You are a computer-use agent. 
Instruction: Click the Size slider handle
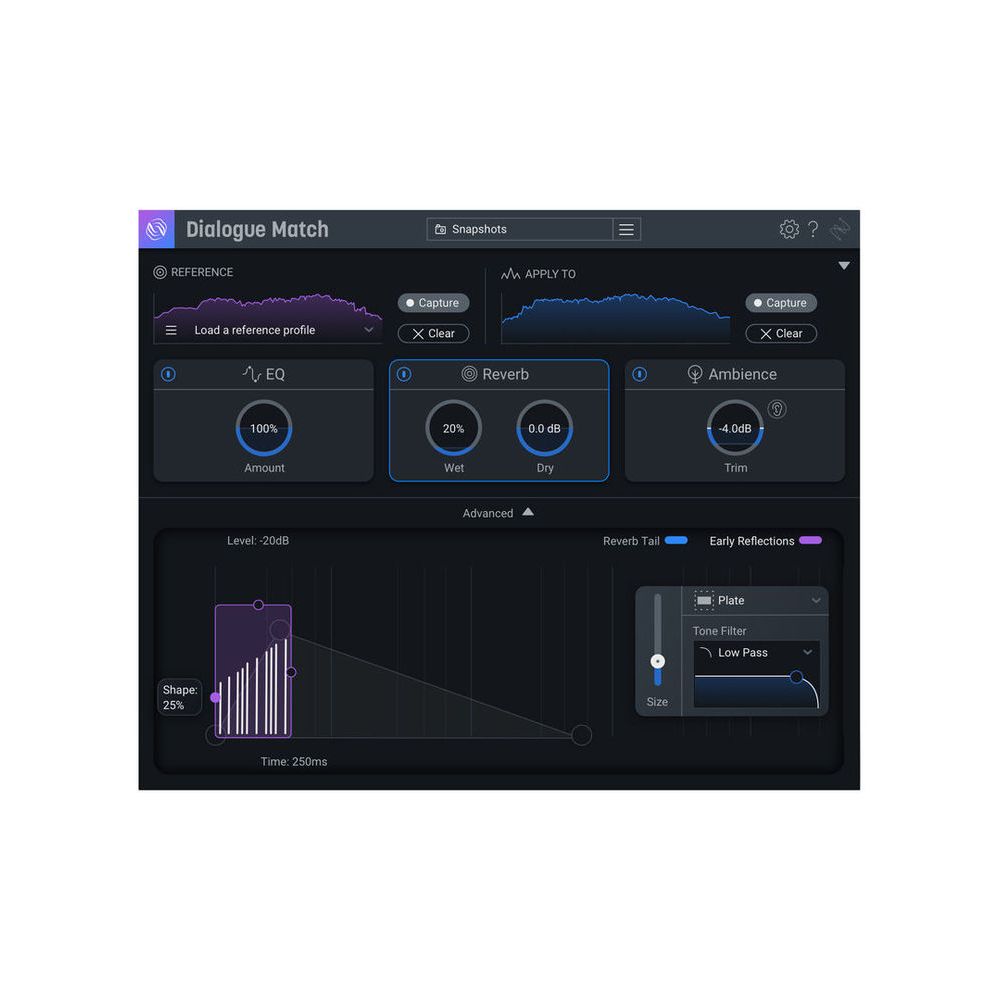coord(657,662)
